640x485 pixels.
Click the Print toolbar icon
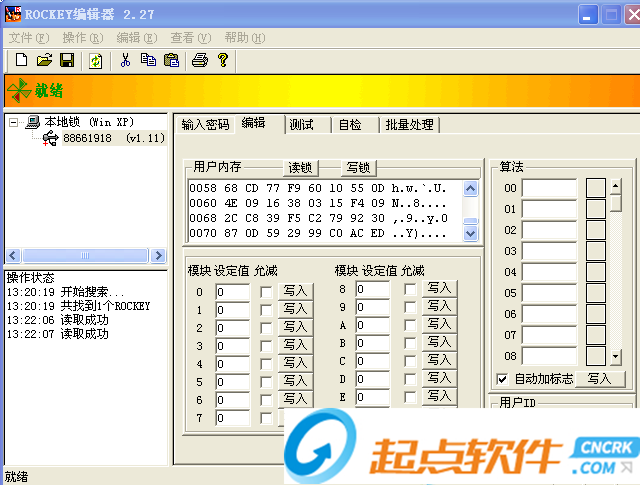pyautogui.click(x=200, y=60)
